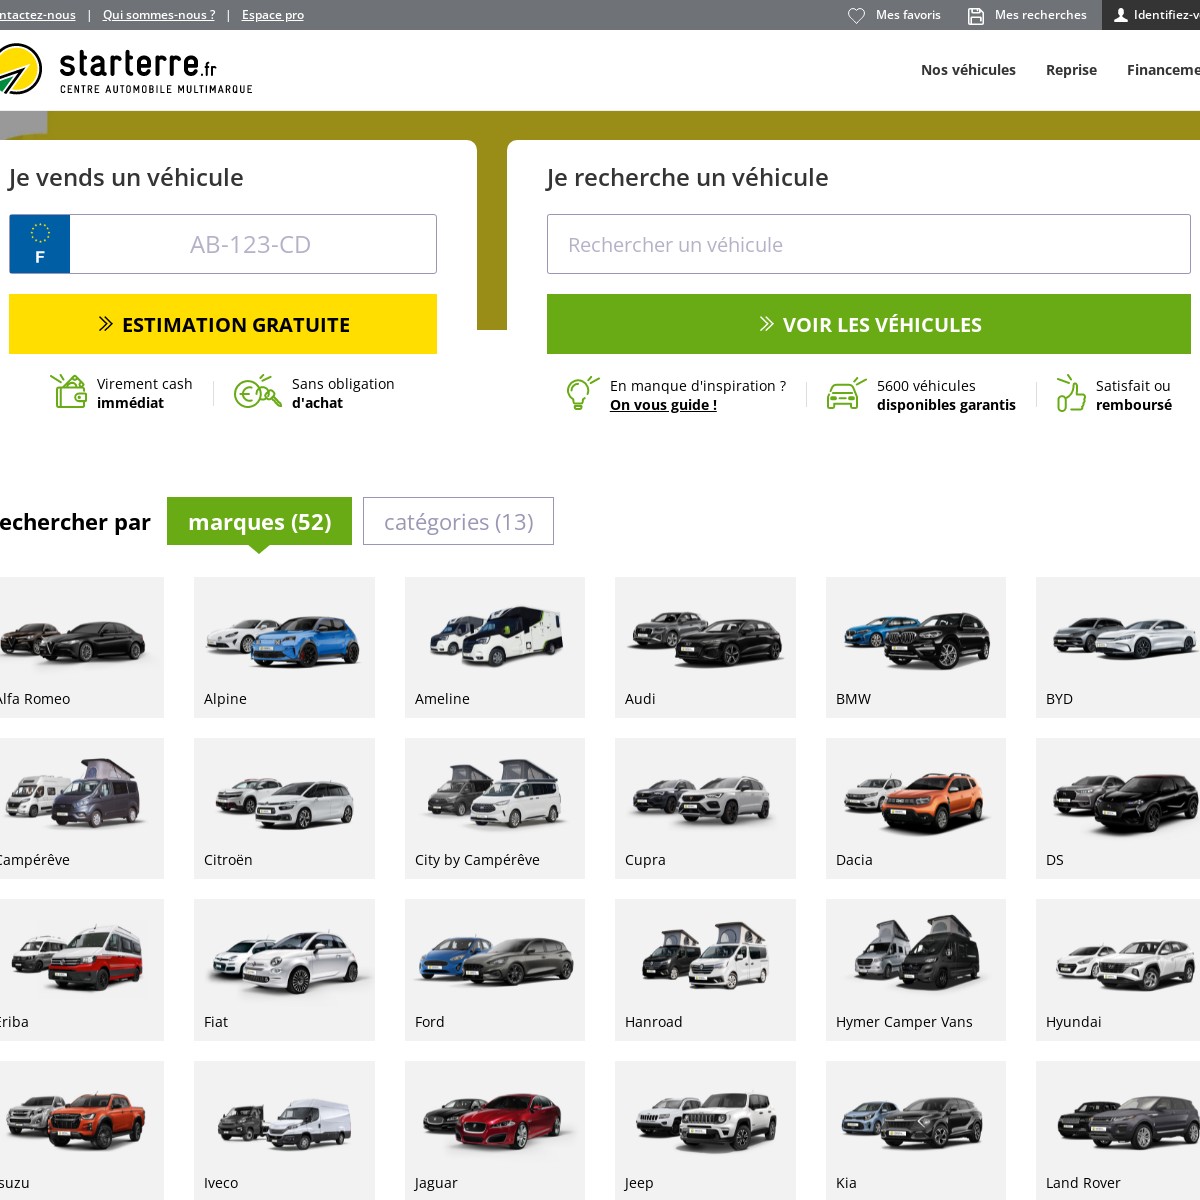Click the thumbs-up Satisfait ou remboursé icon
Image resolution: width=1200 pixels, height=1200 pixels.
point(1071,393)
